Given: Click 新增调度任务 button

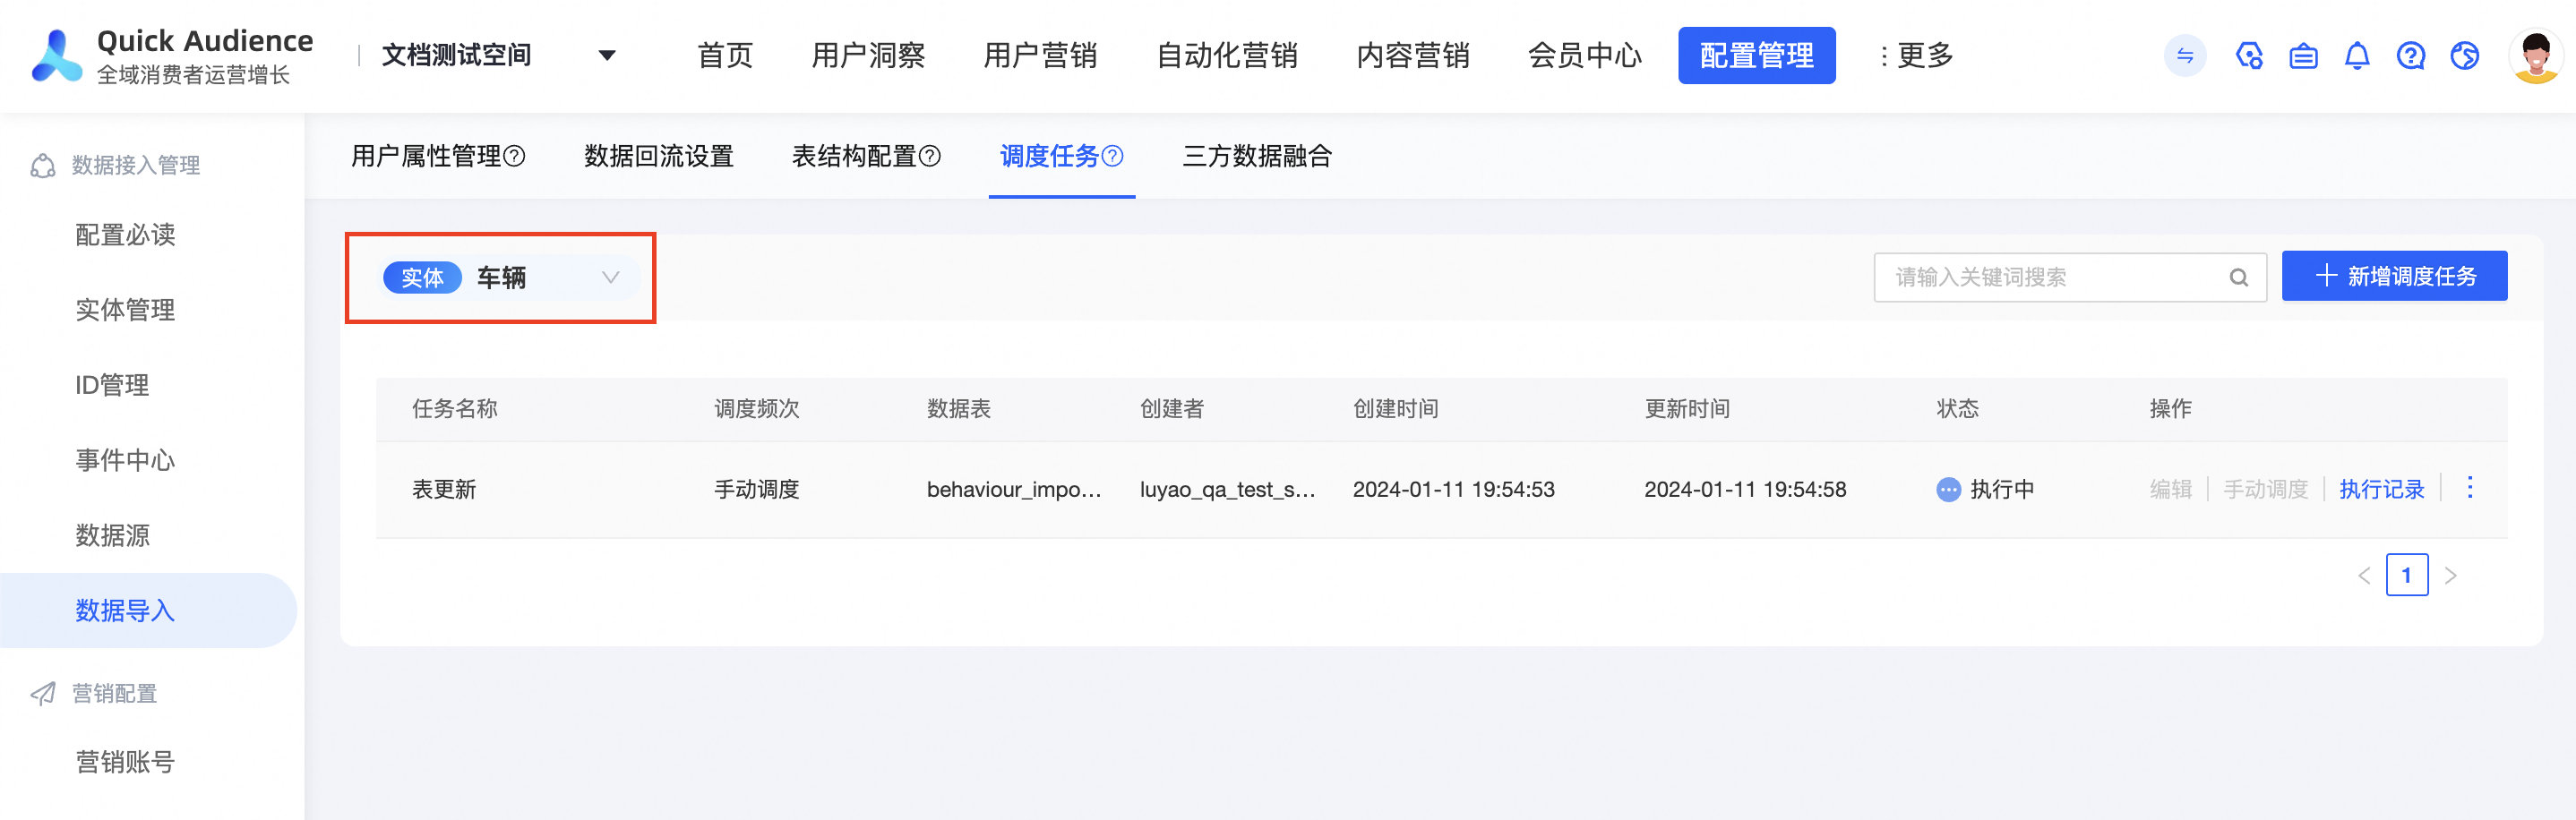Looking at the screenshot, I should 2394,276.
